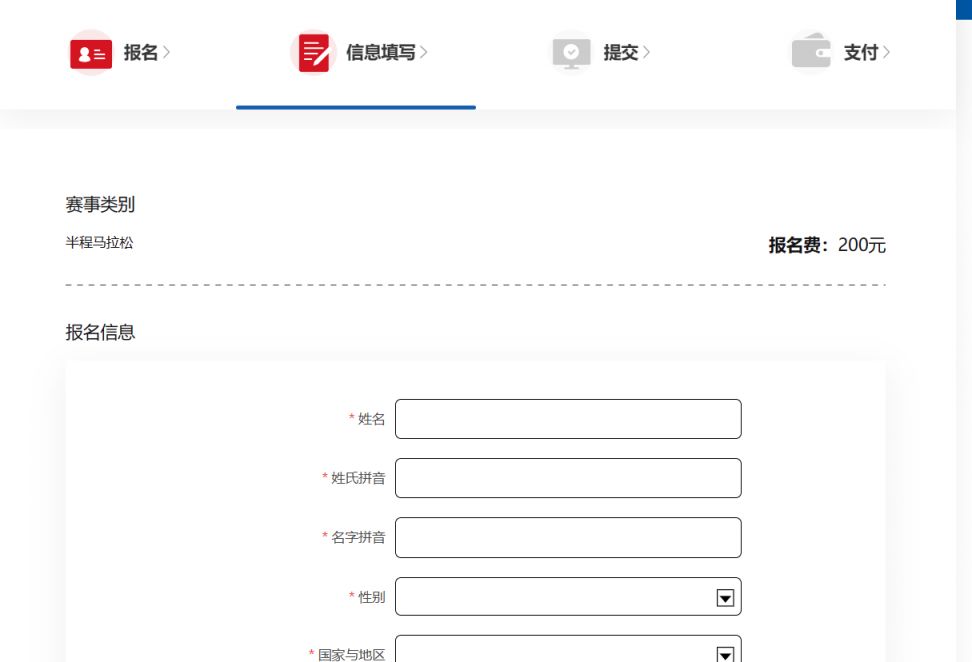Click the 国家与地区 field label

click(x=351, y=655)
